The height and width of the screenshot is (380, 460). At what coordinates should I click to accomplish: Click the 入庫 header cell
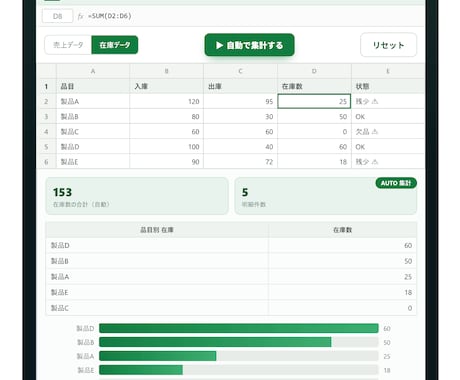[167, 86]
